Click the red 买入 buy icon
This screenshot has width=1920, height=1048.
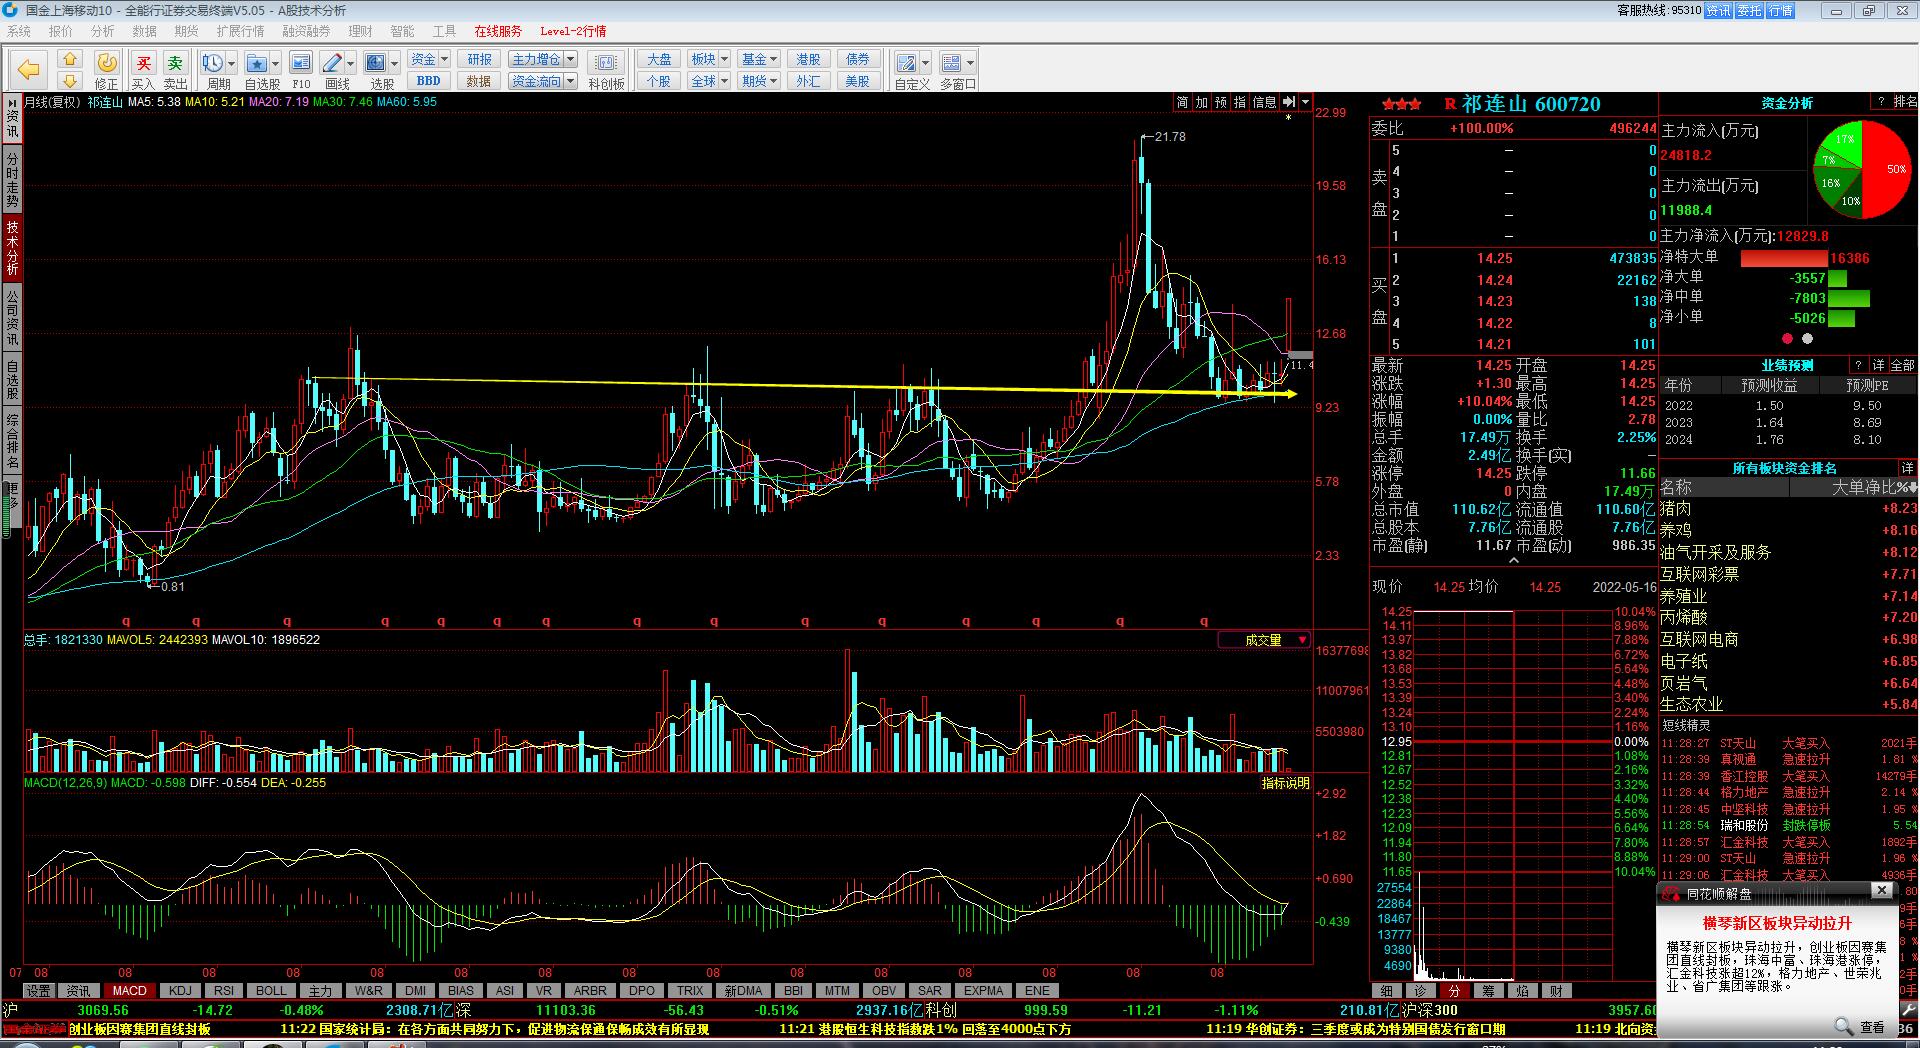[143, 64]
